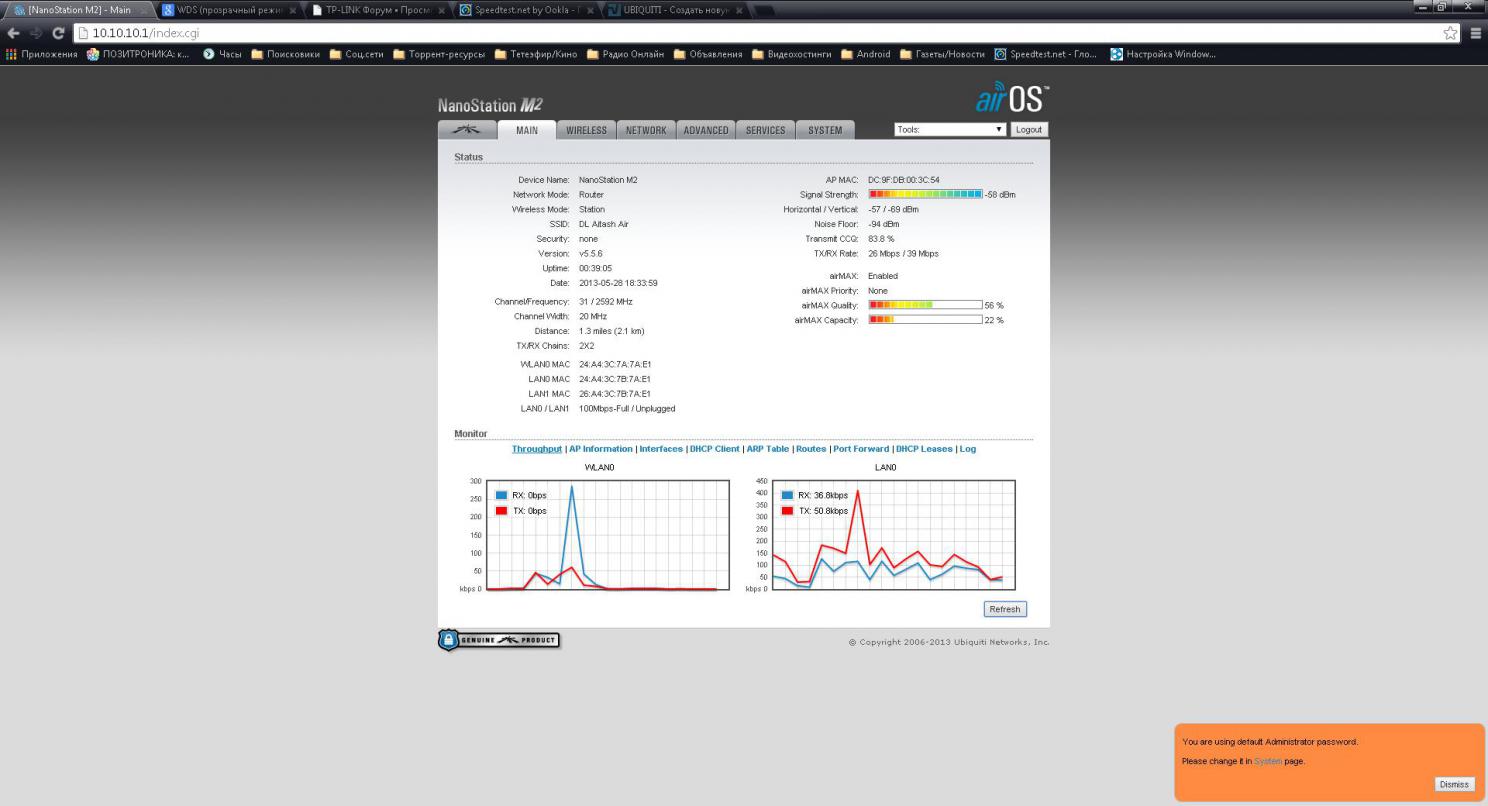The image size is (1488, 806).
Task: Open the new tab button
Action: coord(766,10)
